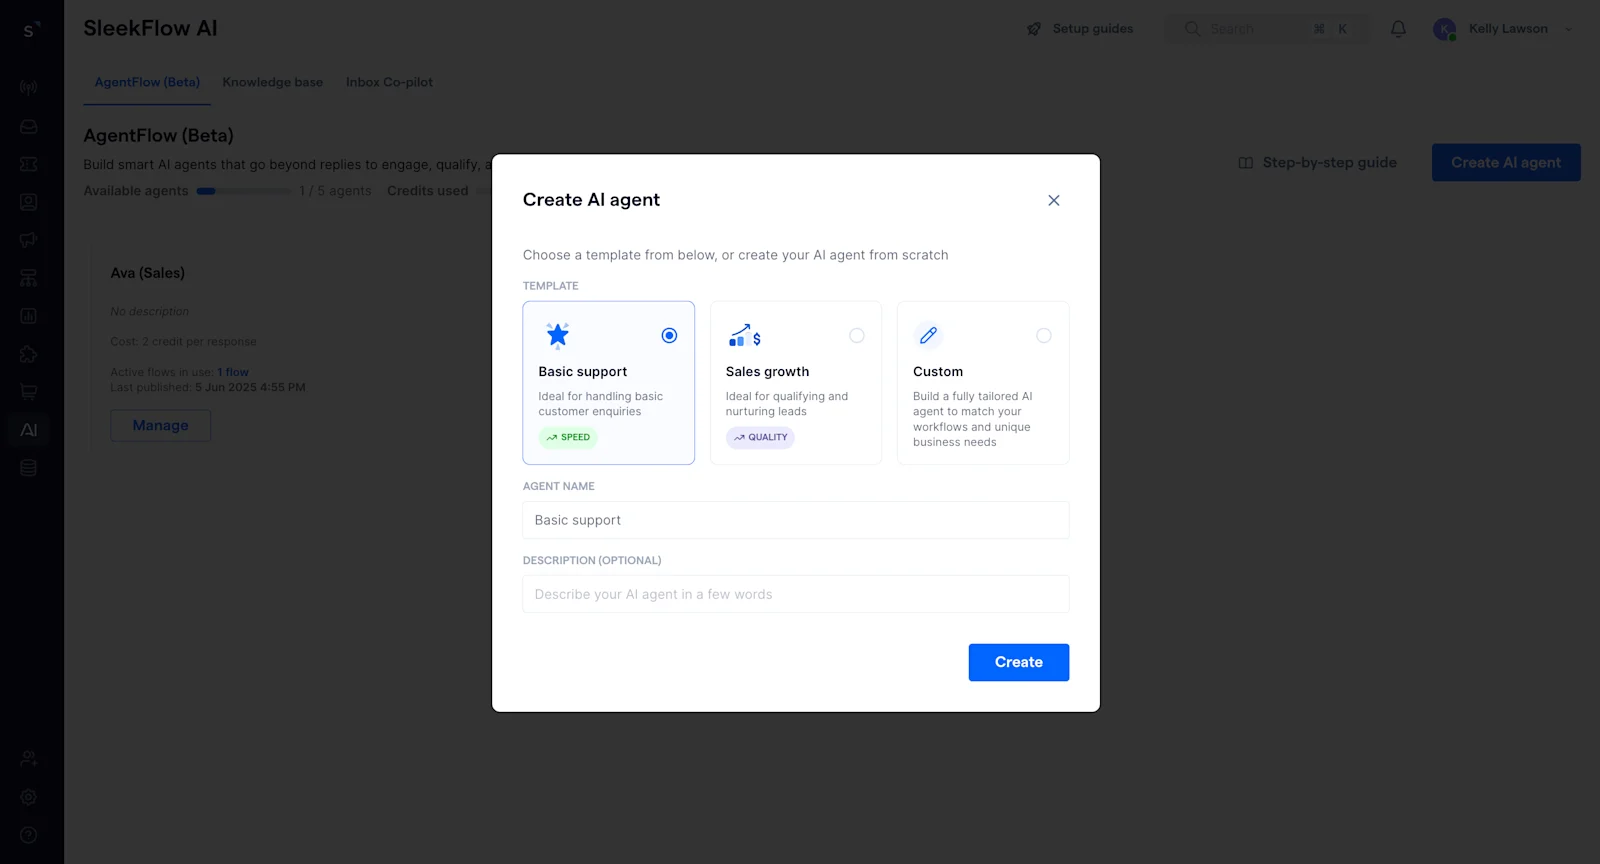1600x864 pixels.
Task: Open Settings gear in the sidebar
Action: [29, 797]
